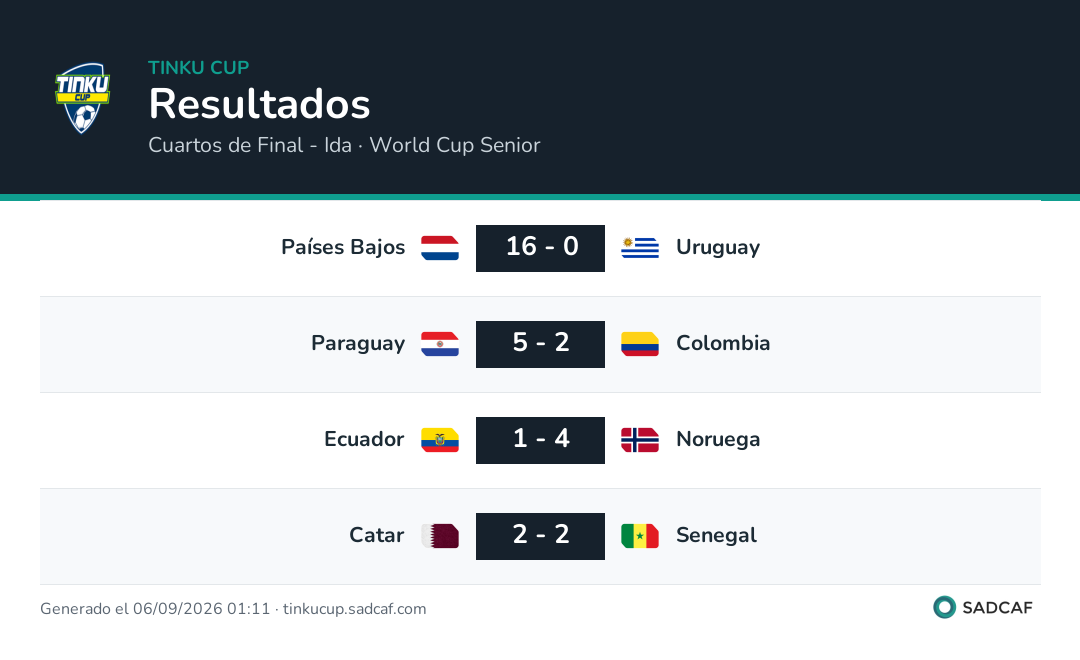This screenshot has height=660, width=1080.
Task: Click the Países Bajos team name
Action: click(343, 247)
